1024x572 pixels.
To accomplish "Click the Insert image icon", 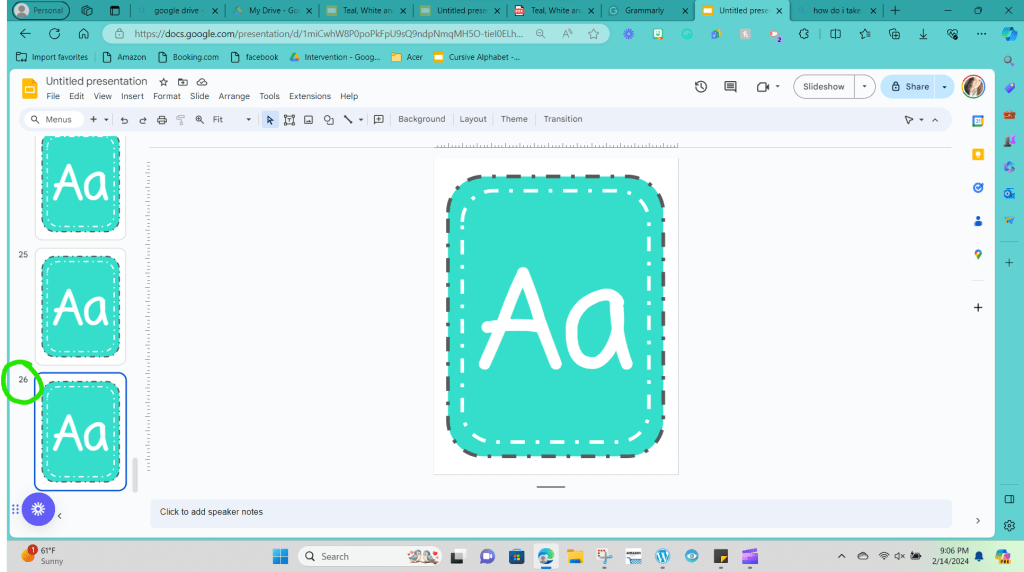I will pos(308,119).
